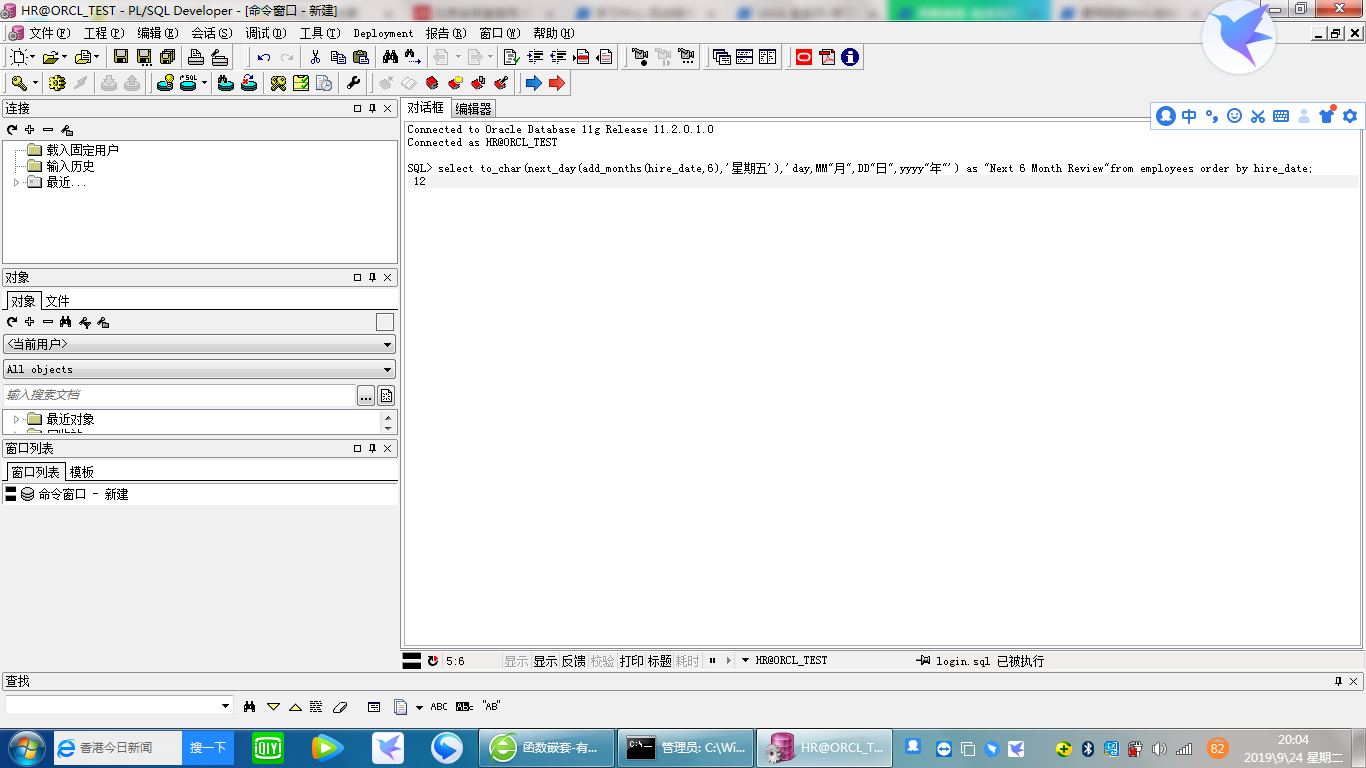The width and height of the screenshot is (1366, 768).
Task: Expand the 最近... tree node
Action: (17, 182)
